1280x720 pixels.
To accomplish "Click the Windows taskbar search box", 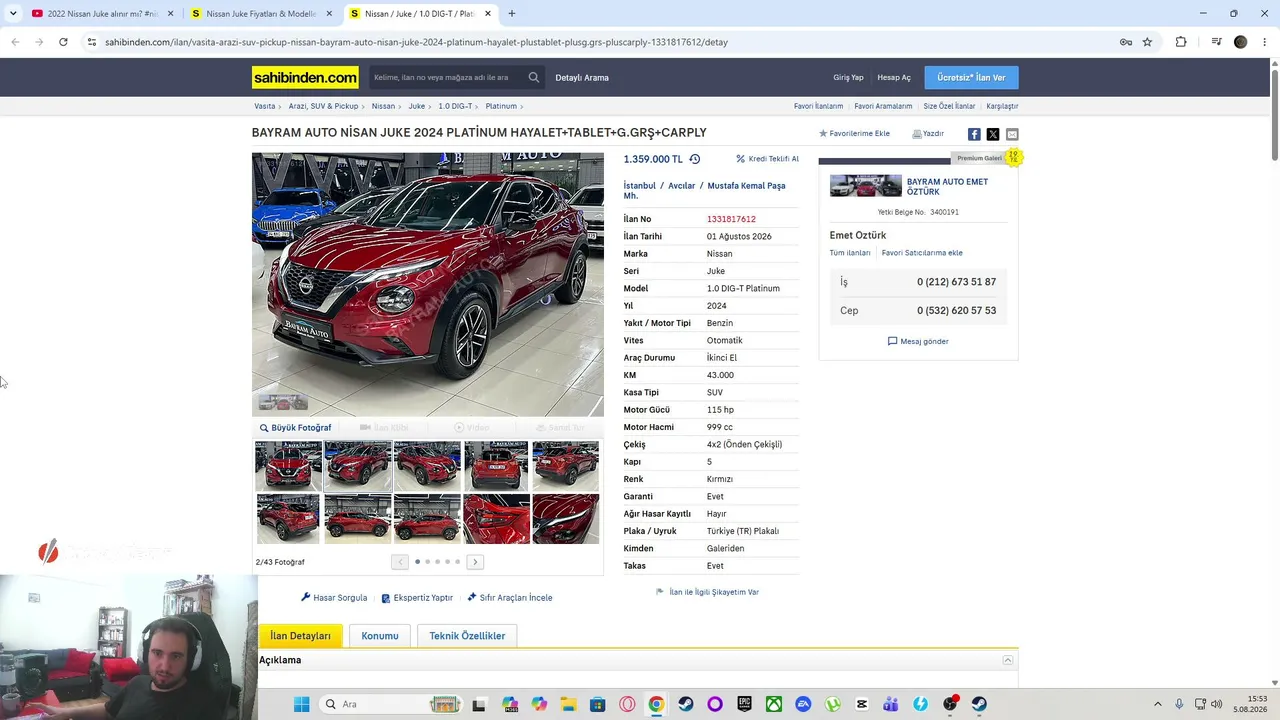I will pos(391,704).
